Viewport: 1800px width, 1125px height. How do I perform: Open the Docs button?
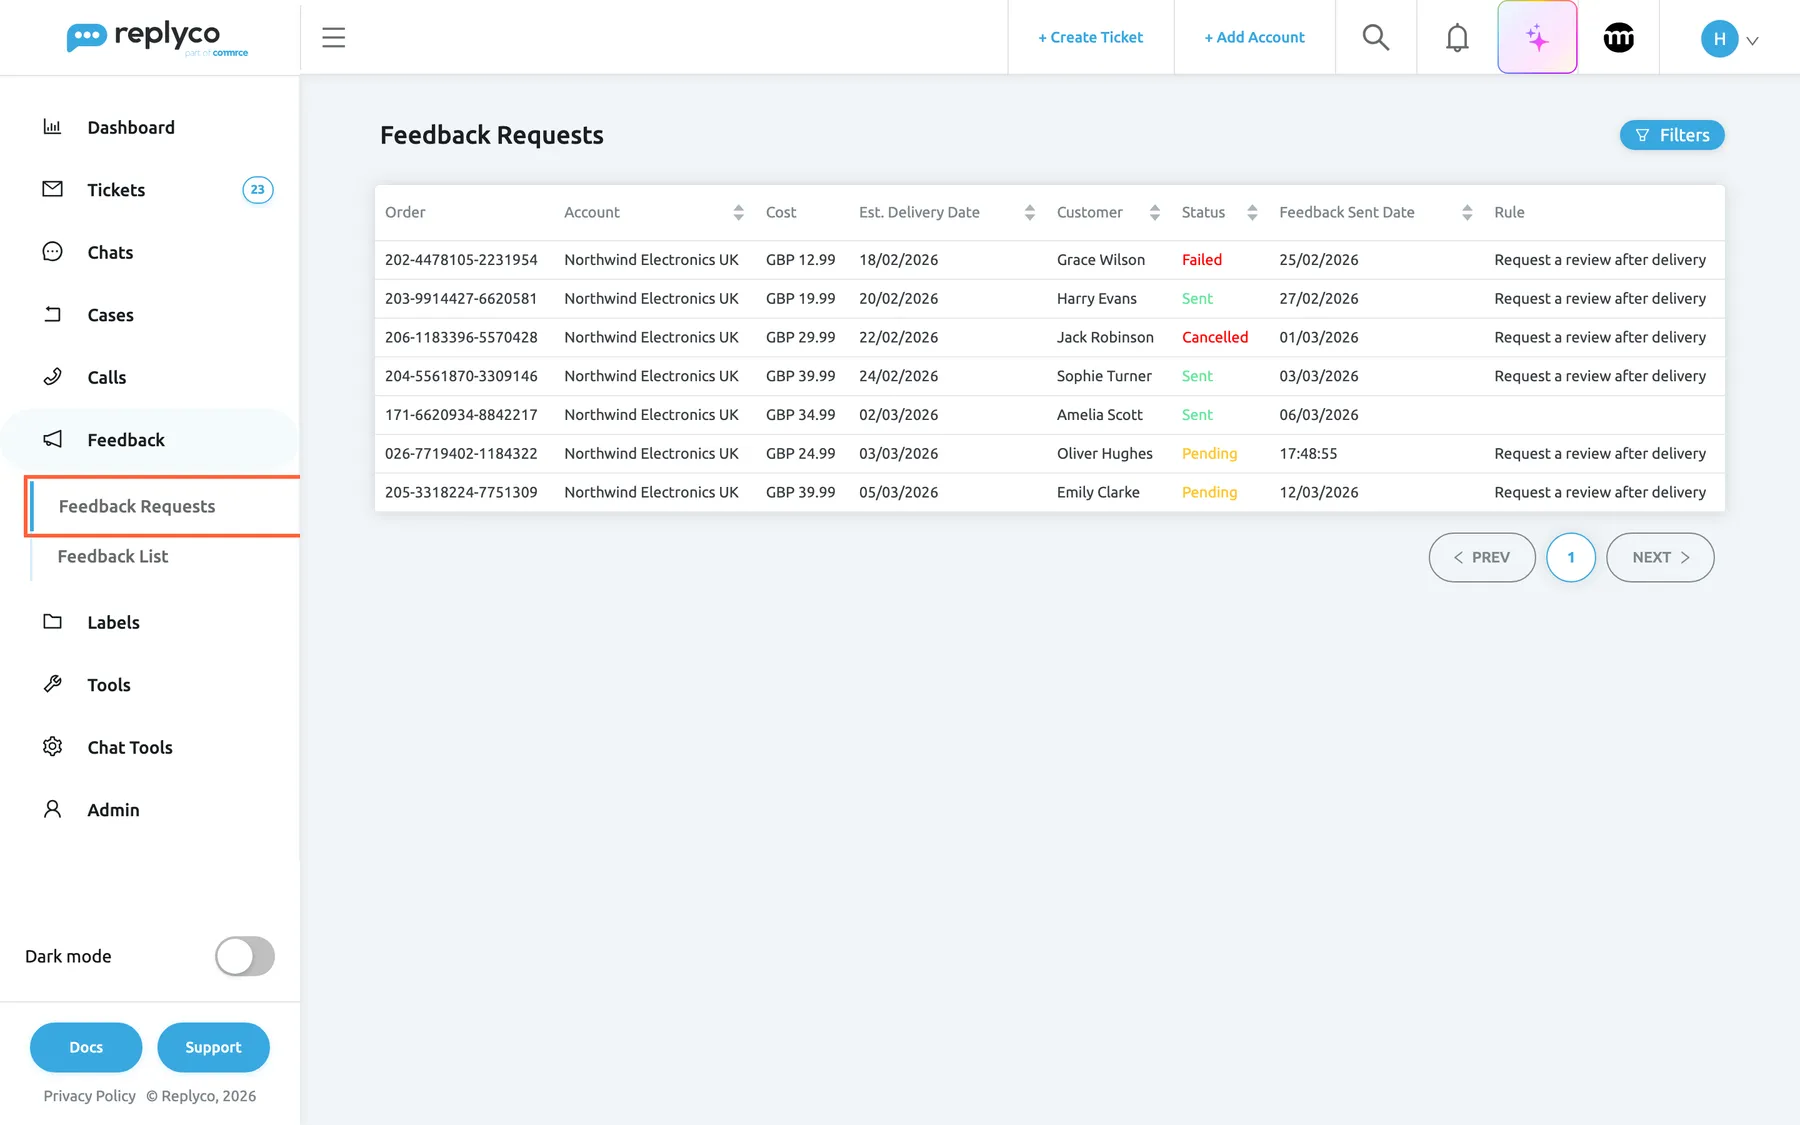(x=86, y=1047)
